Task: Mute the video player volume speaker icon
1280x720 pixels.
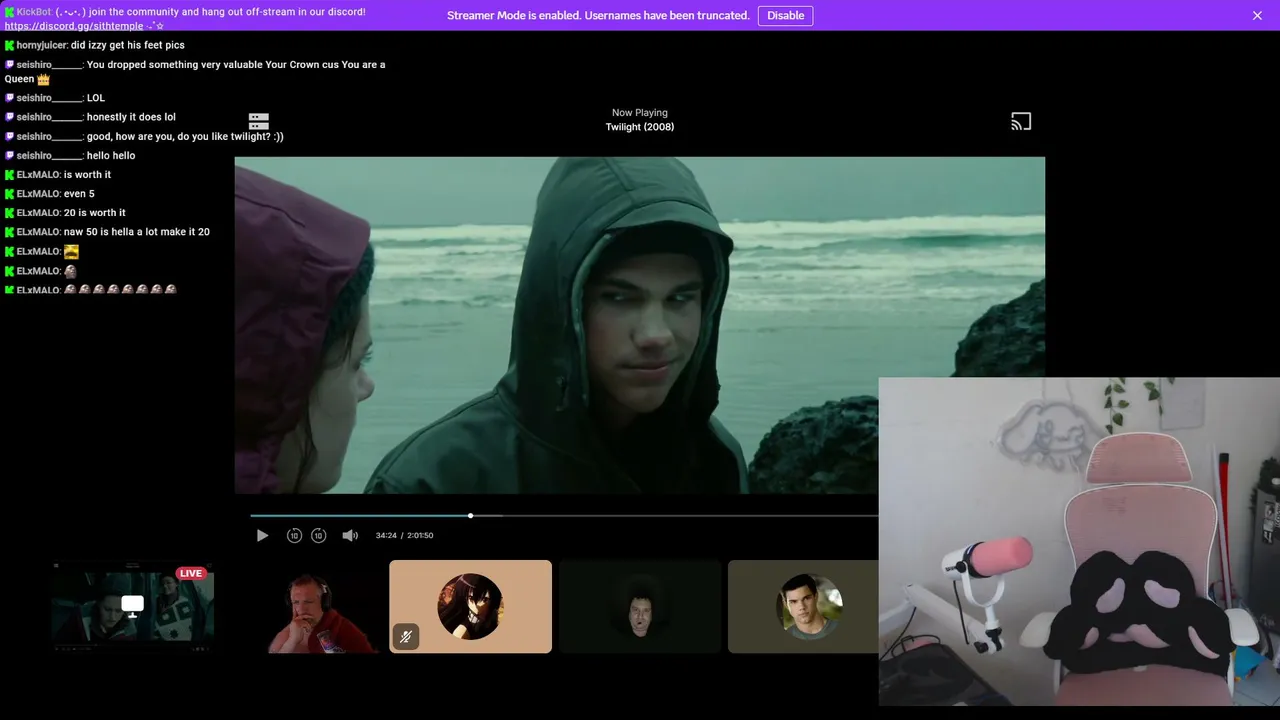Action: tap(350, 536)
